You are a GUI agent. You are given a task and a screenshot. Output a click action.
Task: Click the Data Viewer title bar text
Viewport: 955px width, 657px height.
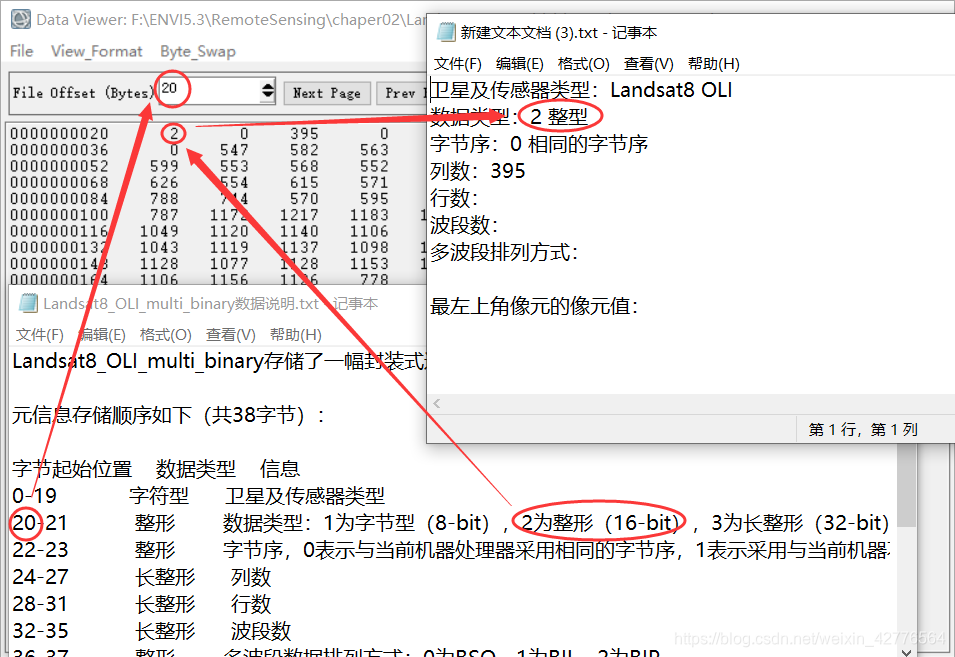click(231, 19)
